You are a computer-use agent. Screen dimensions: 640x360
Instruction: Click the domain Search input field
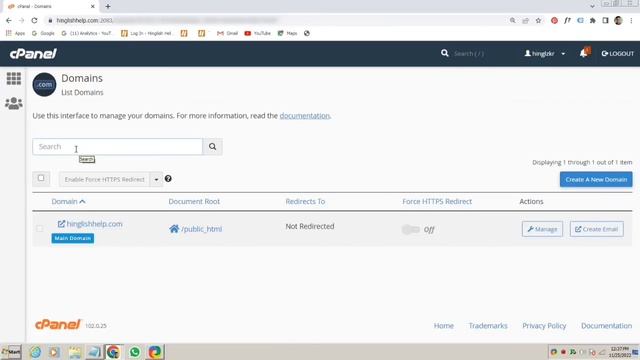pos(118,147)
